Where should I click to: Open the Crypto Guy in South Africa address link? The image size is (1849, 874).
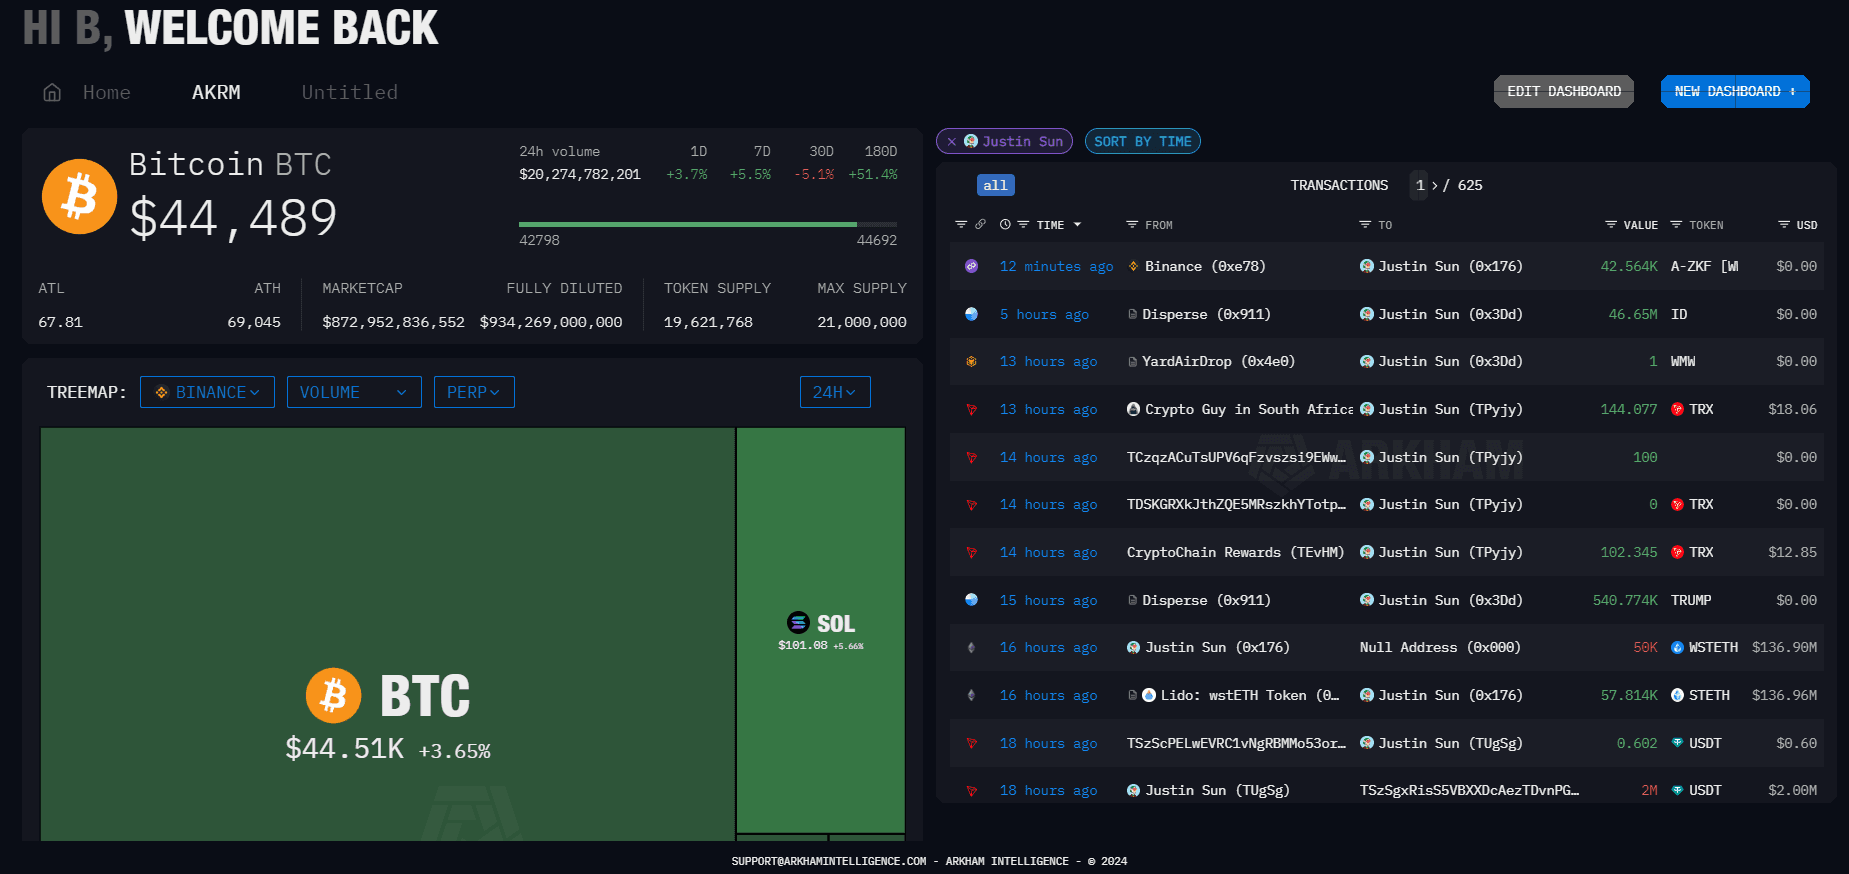1249,409
